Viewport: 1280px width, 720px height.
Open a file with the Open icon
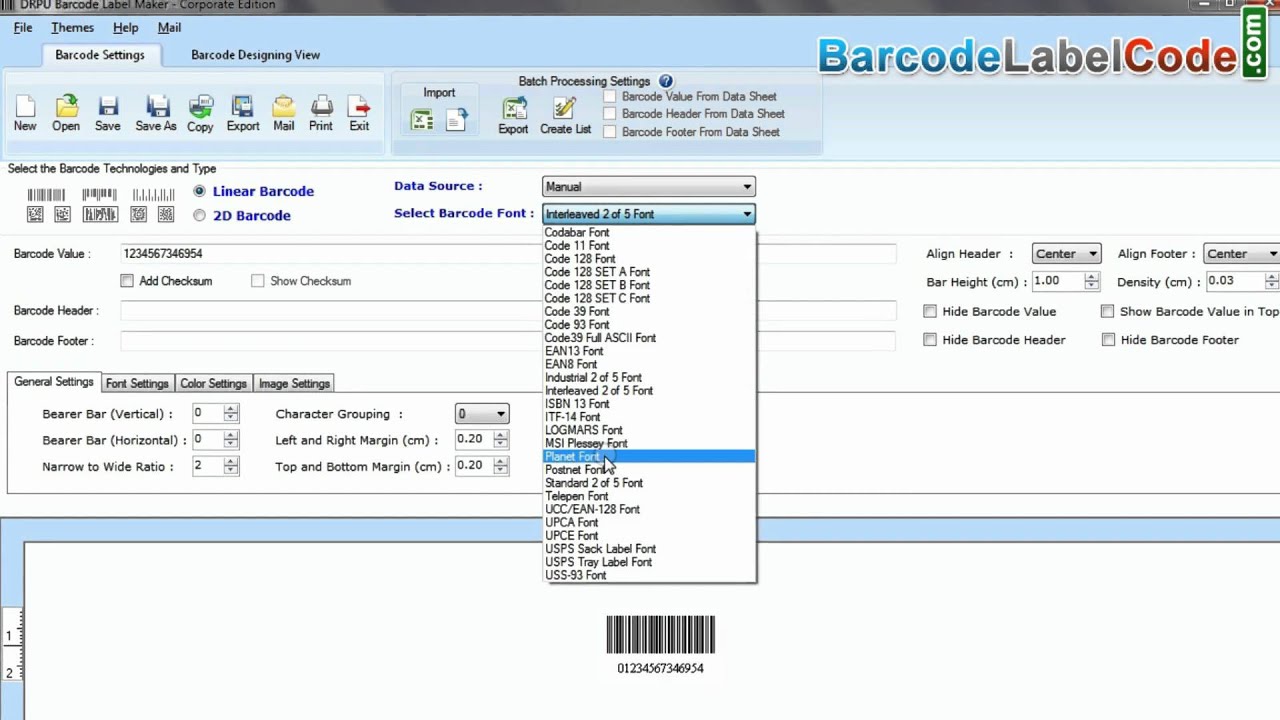click(x=66, y=113)
